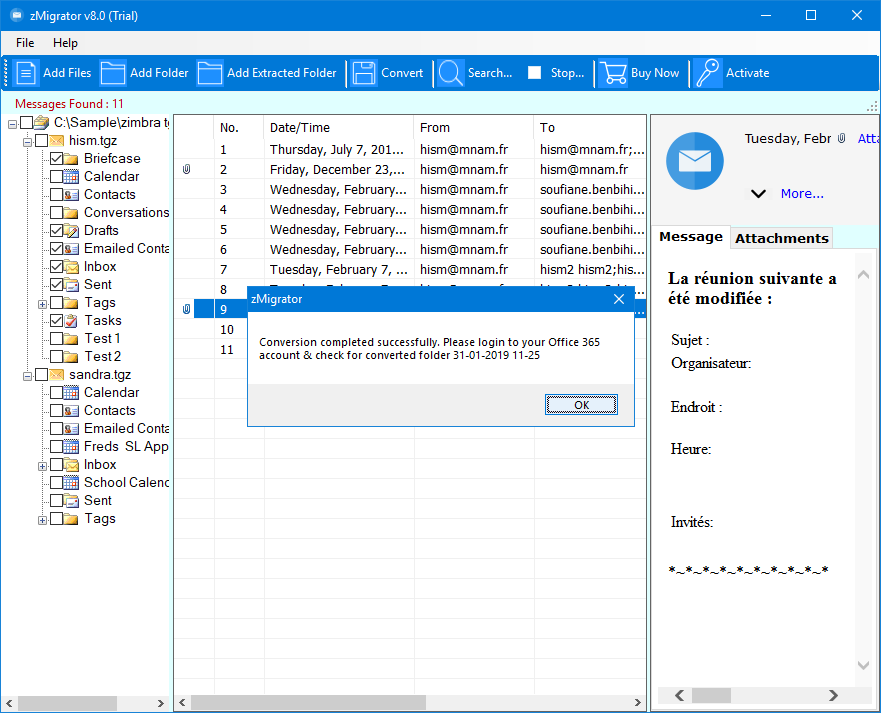Click the sandra.tgz mailbox envelope icon
The height and width of the screenshot is (713, 881).
click(x=57, y=374)
